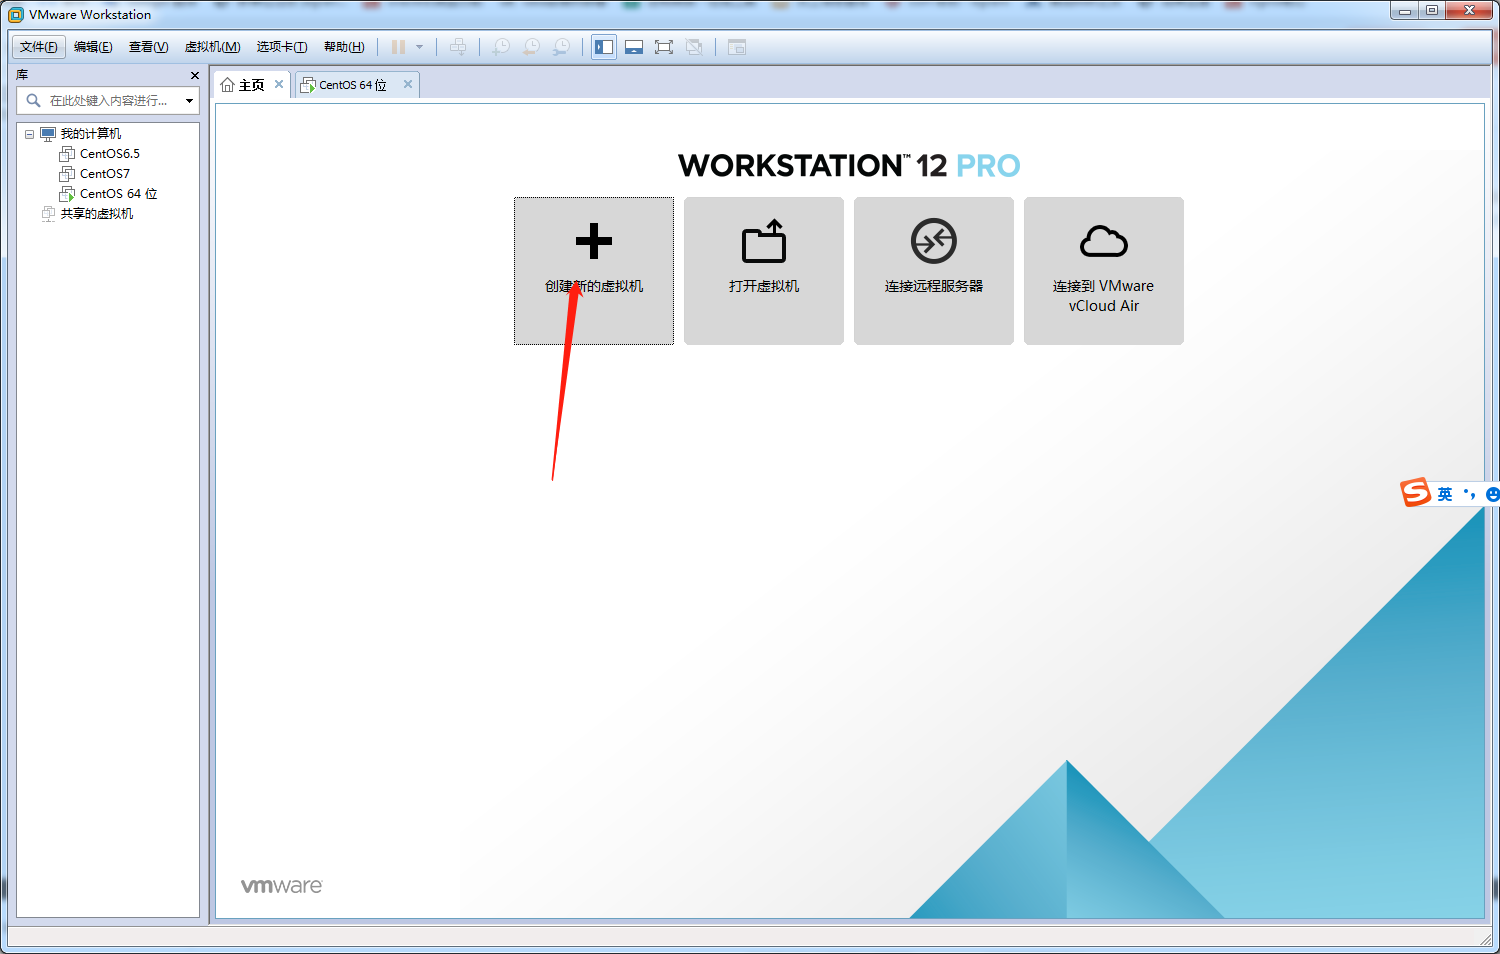Click the console view toolbar icon

click(737, 47)
